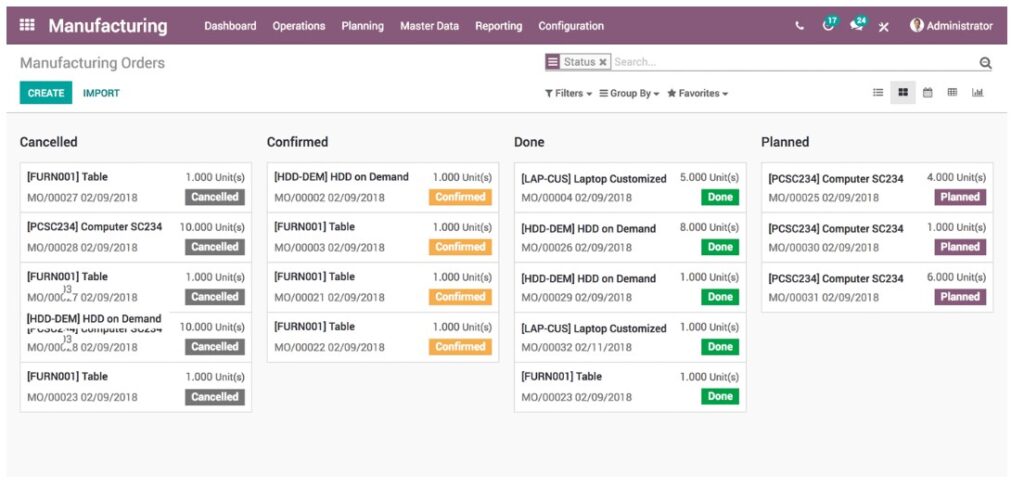The image size is (1024, 488).
Task: Switch to kanban view
Action: pos(903,93)
